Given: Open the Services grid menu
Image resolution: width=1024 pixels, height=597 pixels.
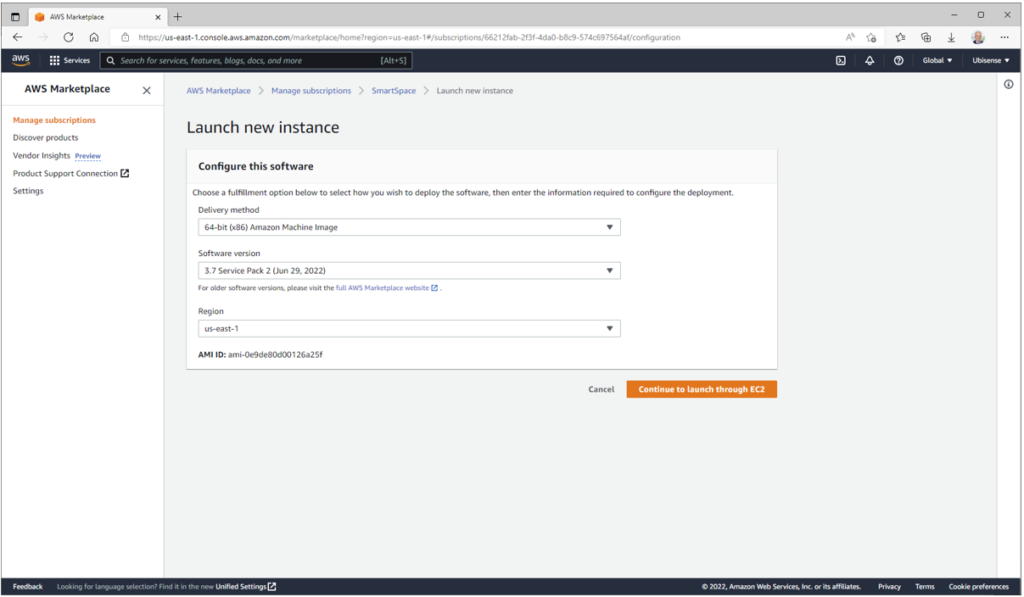Looking at the screenshot, I should click(x=69, y=61).
